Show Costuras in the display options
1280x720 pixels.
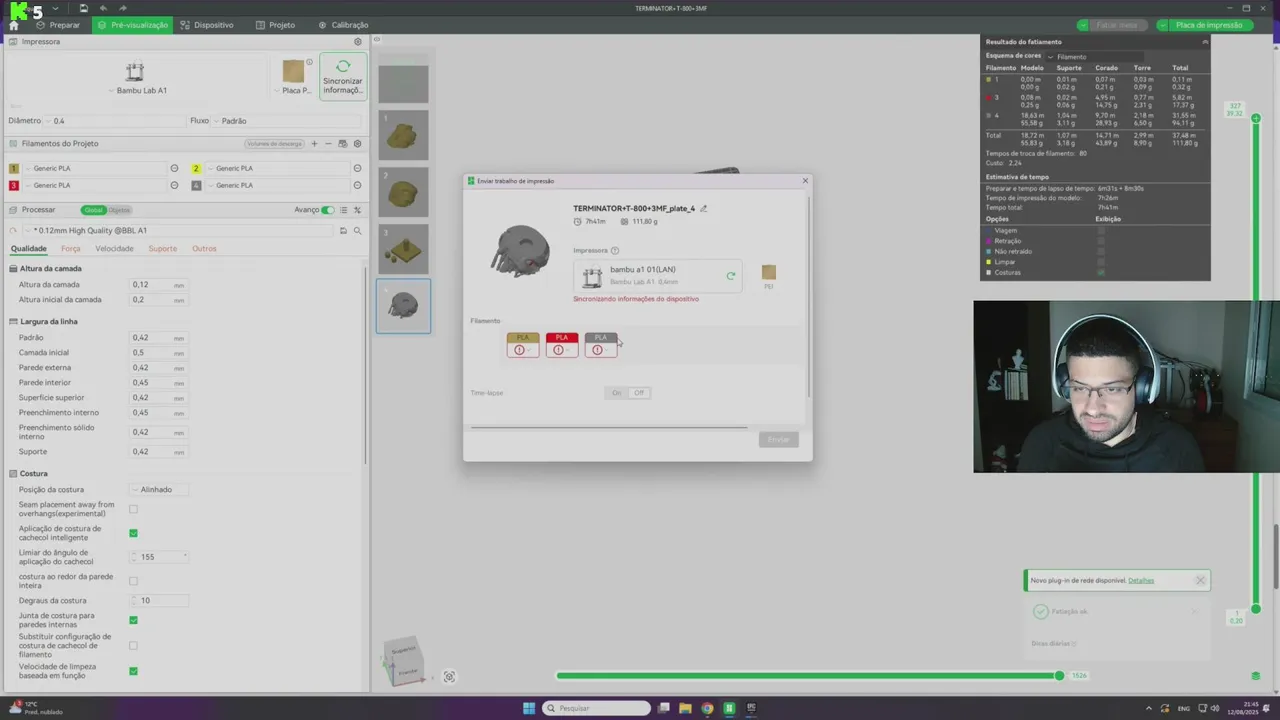pos(1101,272)
